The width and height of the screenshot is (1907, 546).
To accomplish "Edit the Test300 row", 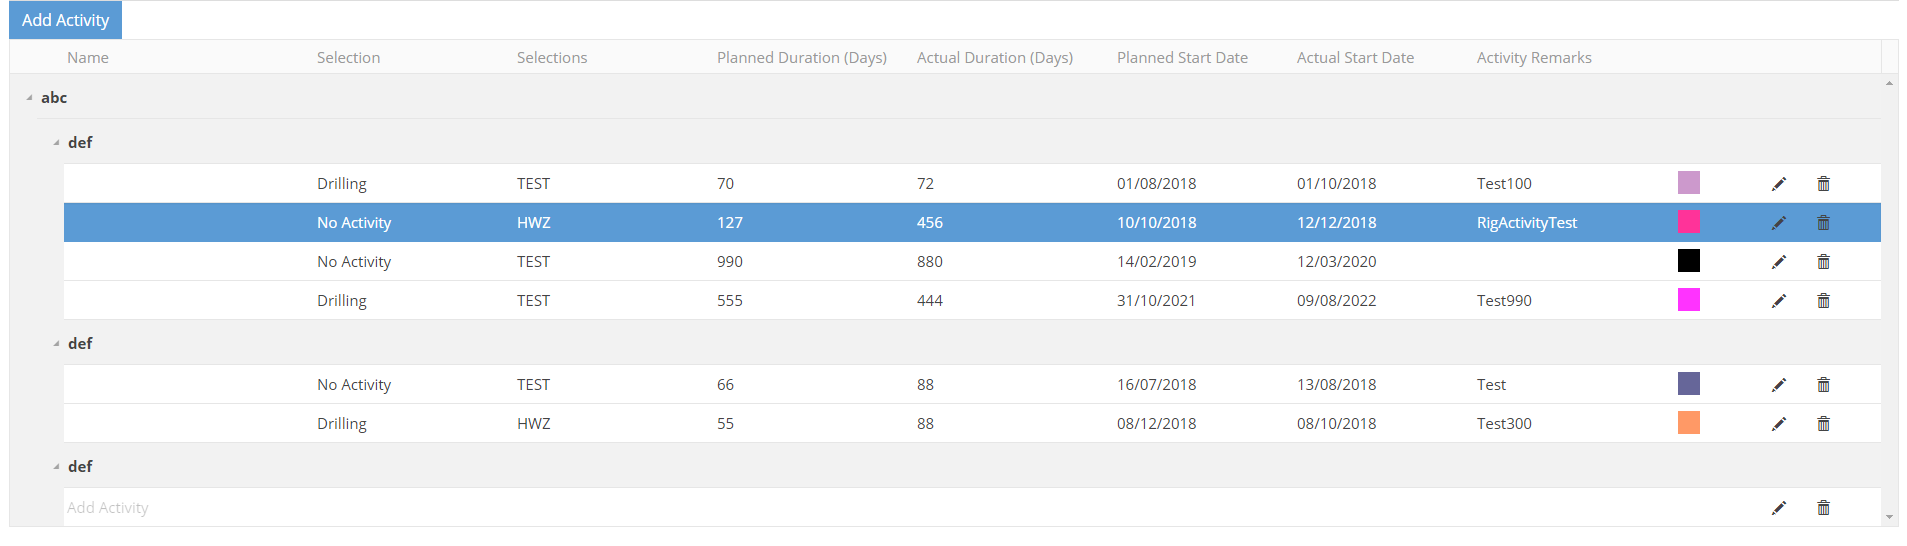I will point(1778,424).
